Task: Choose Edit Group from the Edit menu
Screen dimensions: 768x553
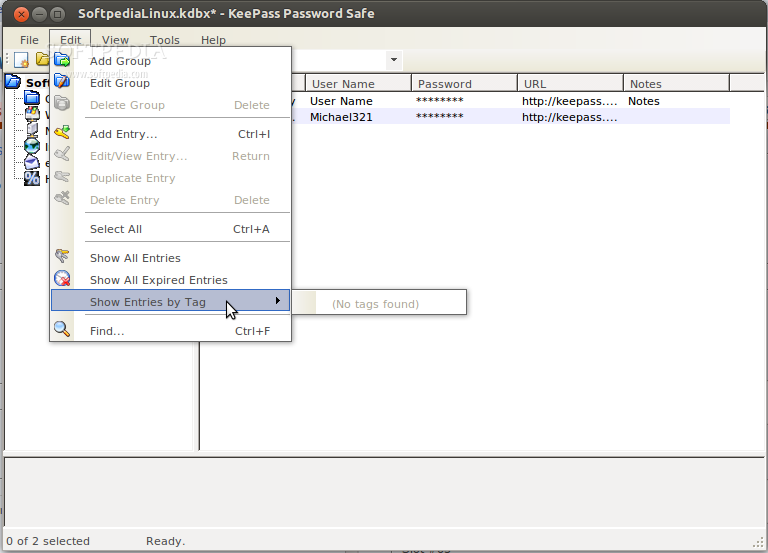Action: tap(171, 83)
